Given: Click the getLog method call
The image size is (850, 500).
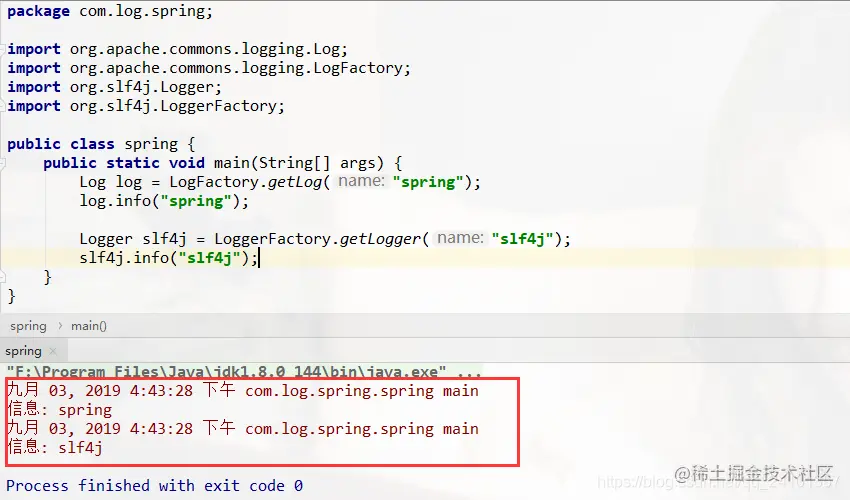Looking at the screenshot, I should click(295, 182).
